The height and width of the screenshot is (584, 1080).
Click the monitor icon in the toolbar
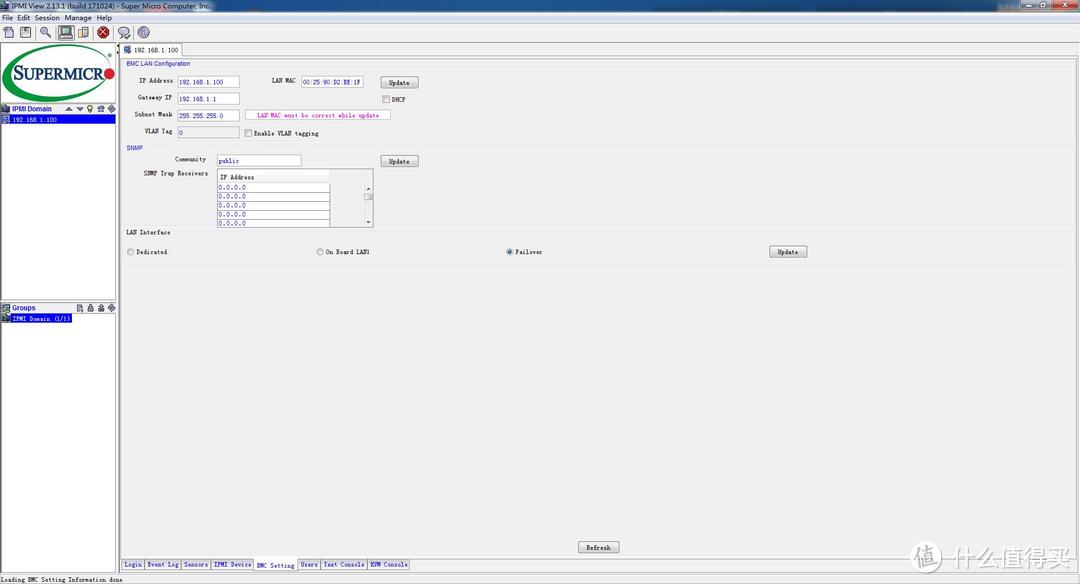coord(65,32)
